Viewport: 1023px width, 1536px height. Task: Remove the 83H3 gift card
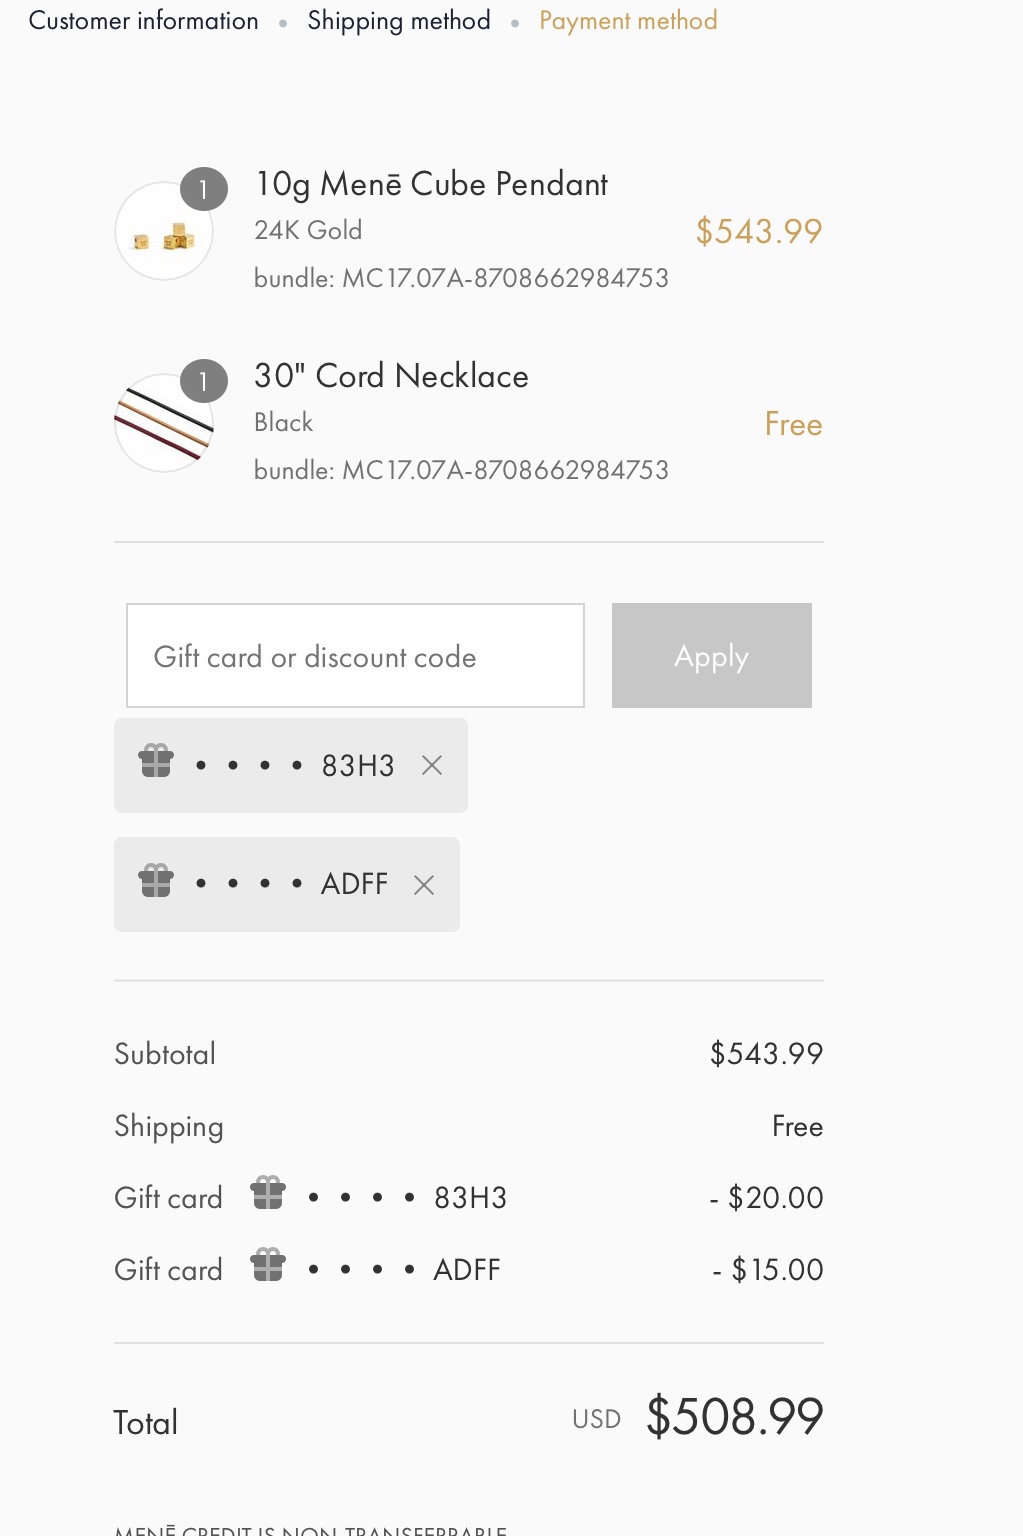coord(432,766)
